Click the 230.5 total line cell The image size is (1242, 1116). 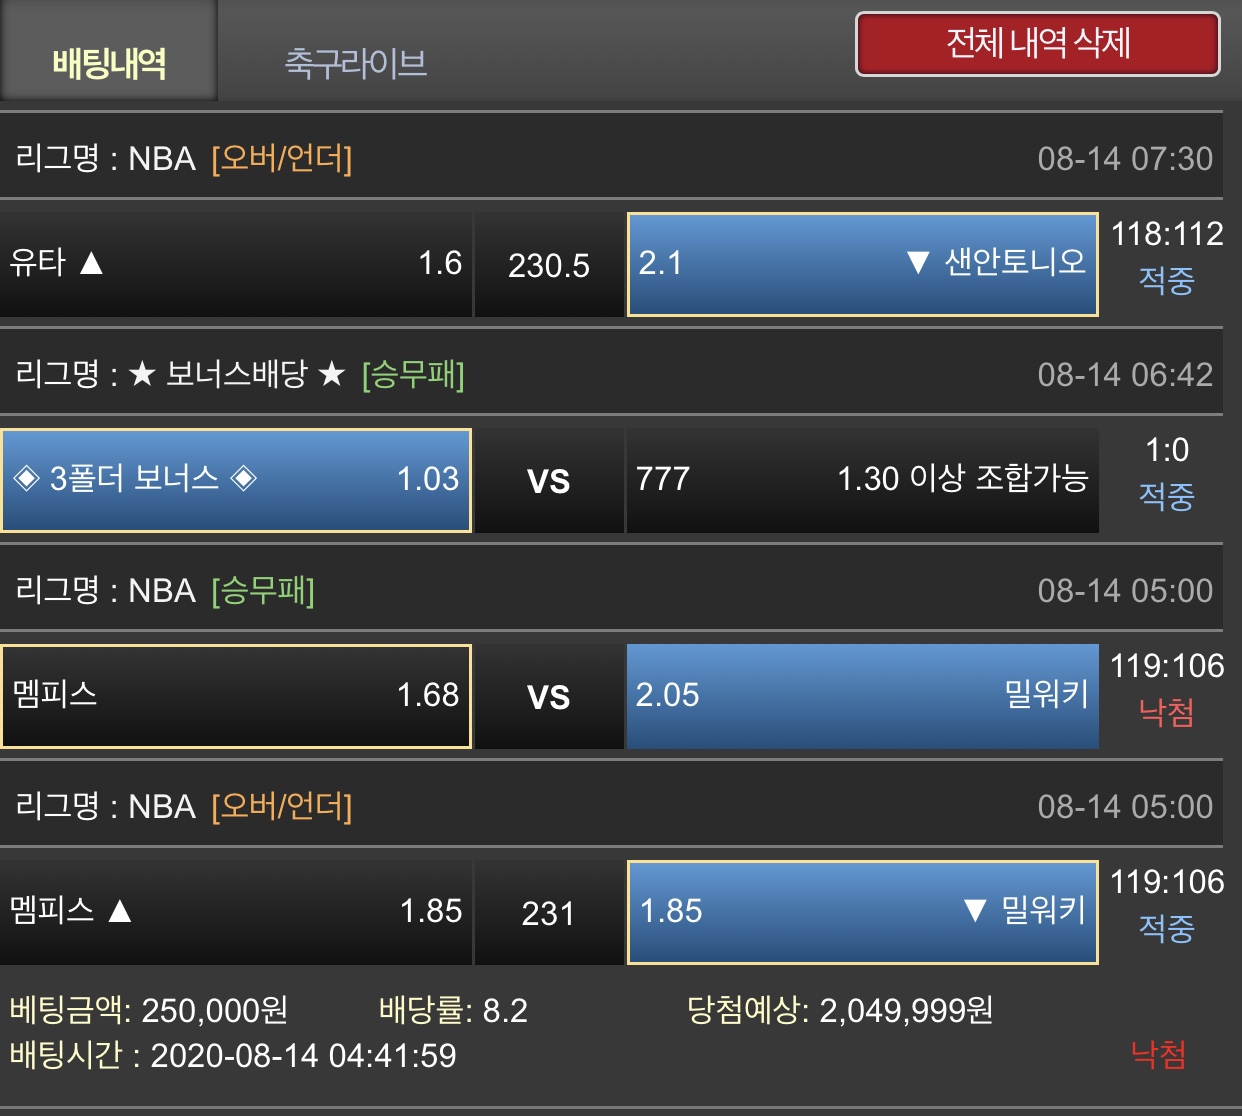pyautogui.click(x=549, y=264)
